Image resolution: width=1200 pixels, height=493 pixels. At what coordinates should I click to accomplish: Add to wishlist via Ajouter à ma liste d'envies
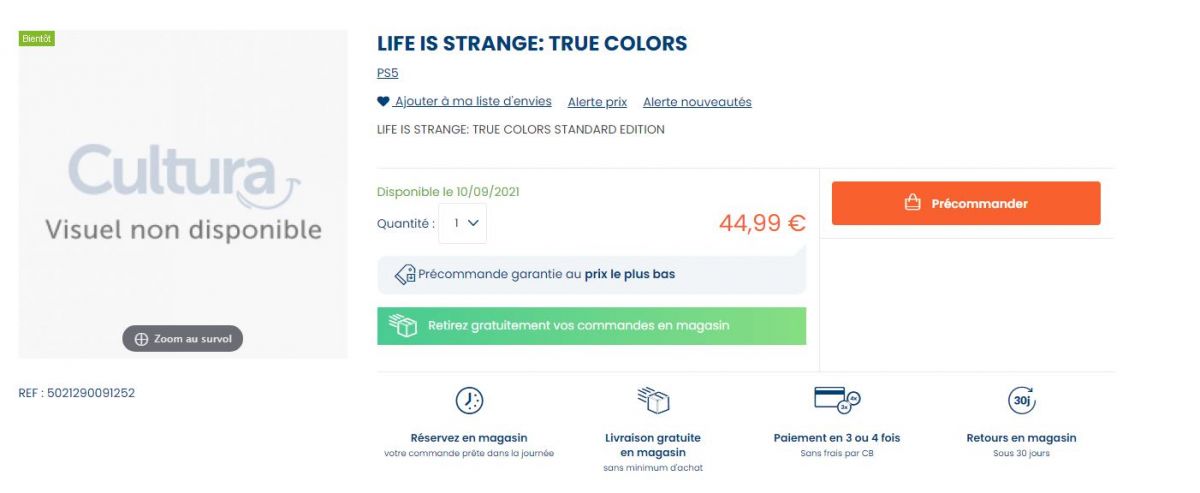click(x=473, y=102)
